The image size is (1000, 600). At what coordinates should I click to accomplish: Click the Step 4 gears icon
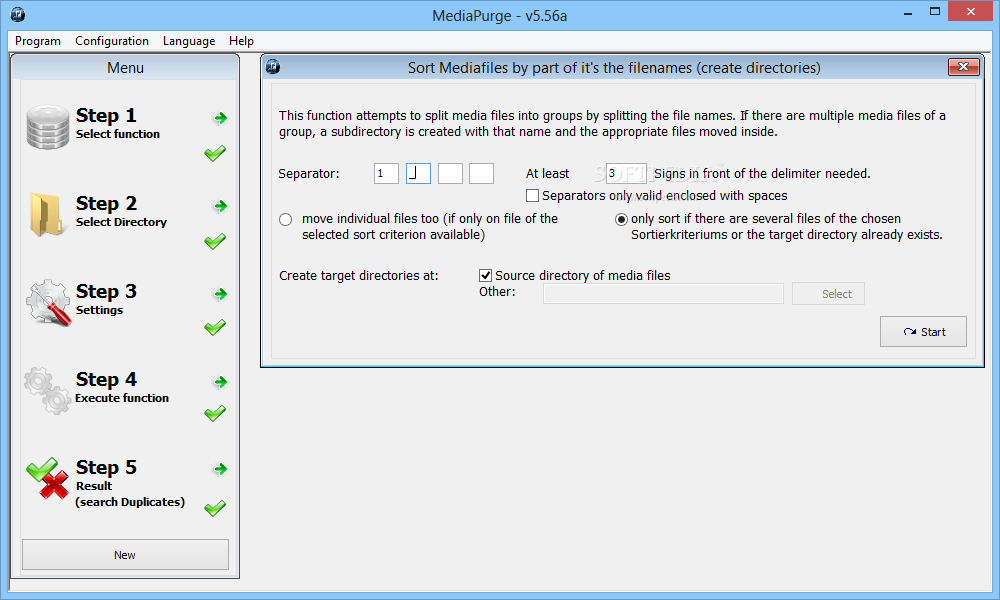click(48, 390)
